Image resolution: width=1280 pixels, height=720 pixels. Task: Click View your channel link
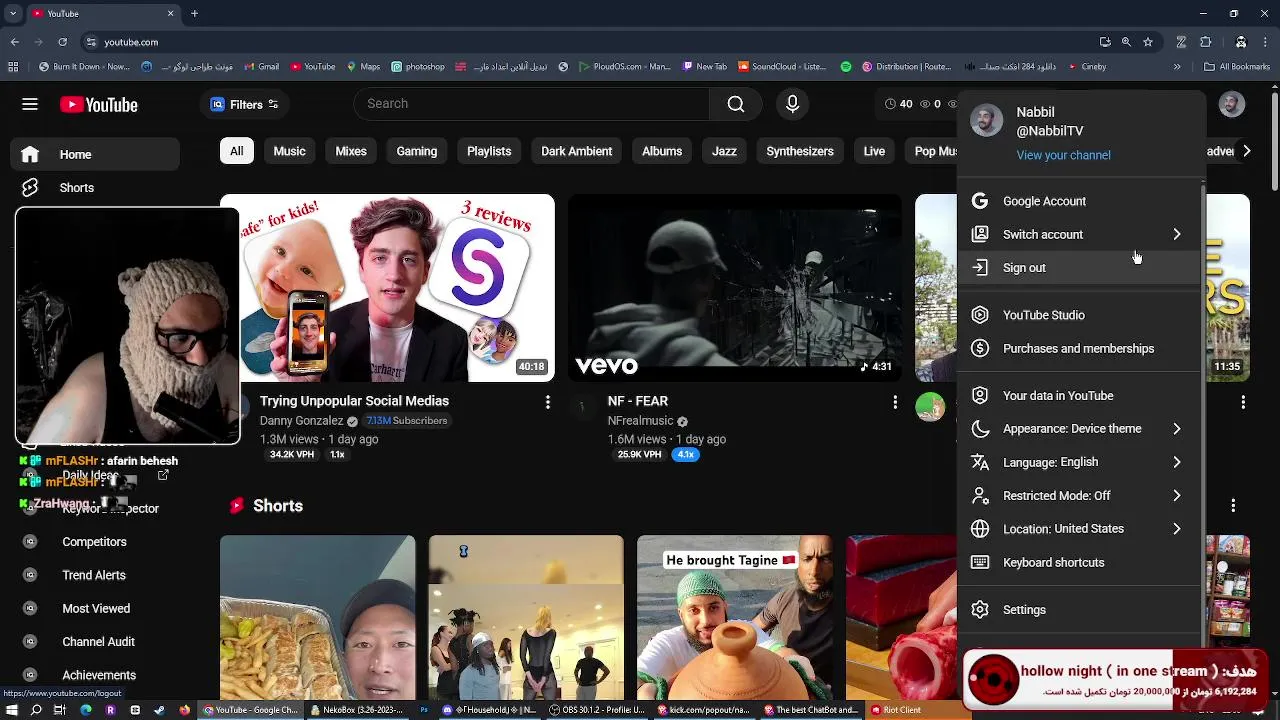click(x=1063, y=155)
